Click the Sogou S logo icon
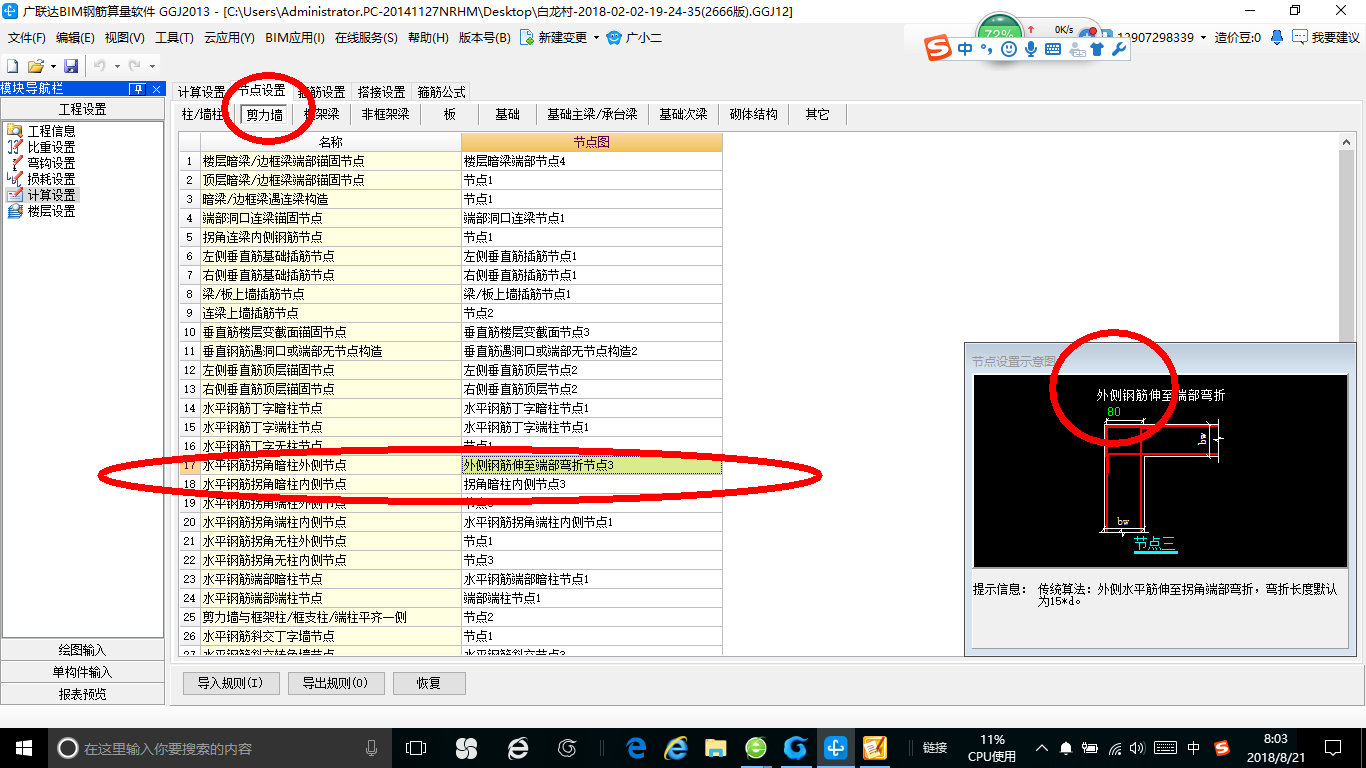Screen dimensions: 1366x768 pos(937,48)
